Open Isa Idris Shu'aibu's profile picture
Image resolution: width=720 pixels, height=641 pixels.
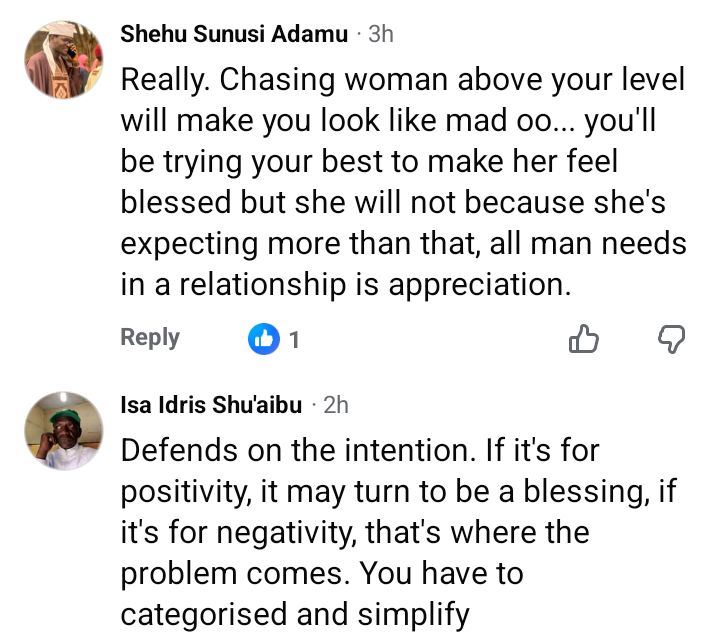click(x=62, y=430)
